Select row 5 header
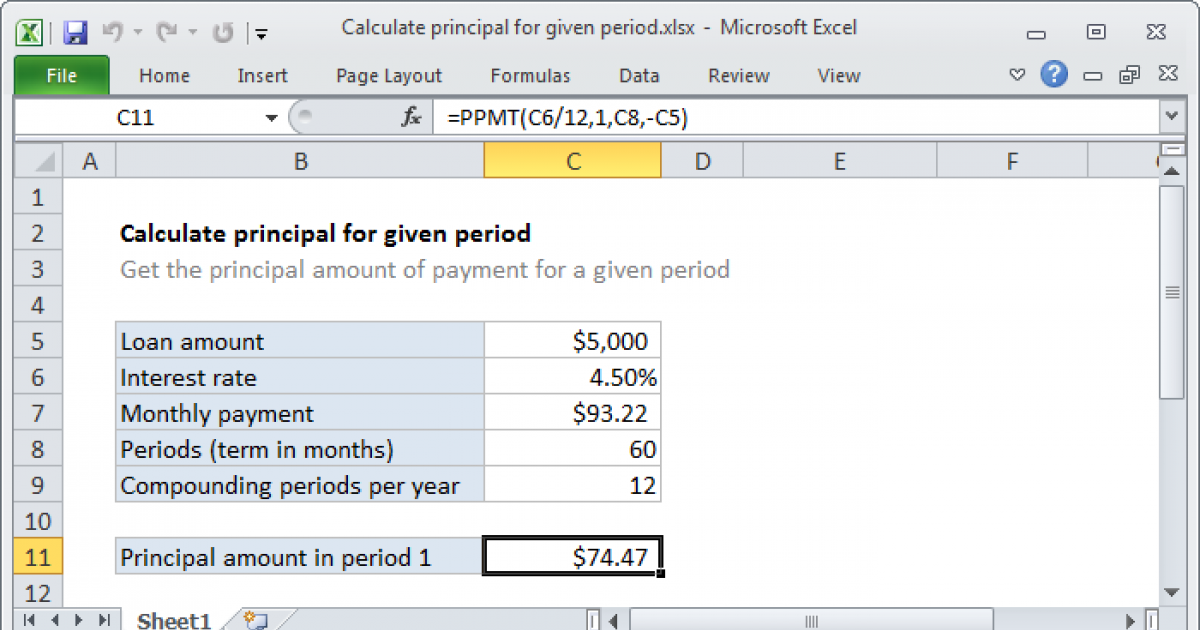This screenshot has width=1200, height=630. [x=39, y=341]
